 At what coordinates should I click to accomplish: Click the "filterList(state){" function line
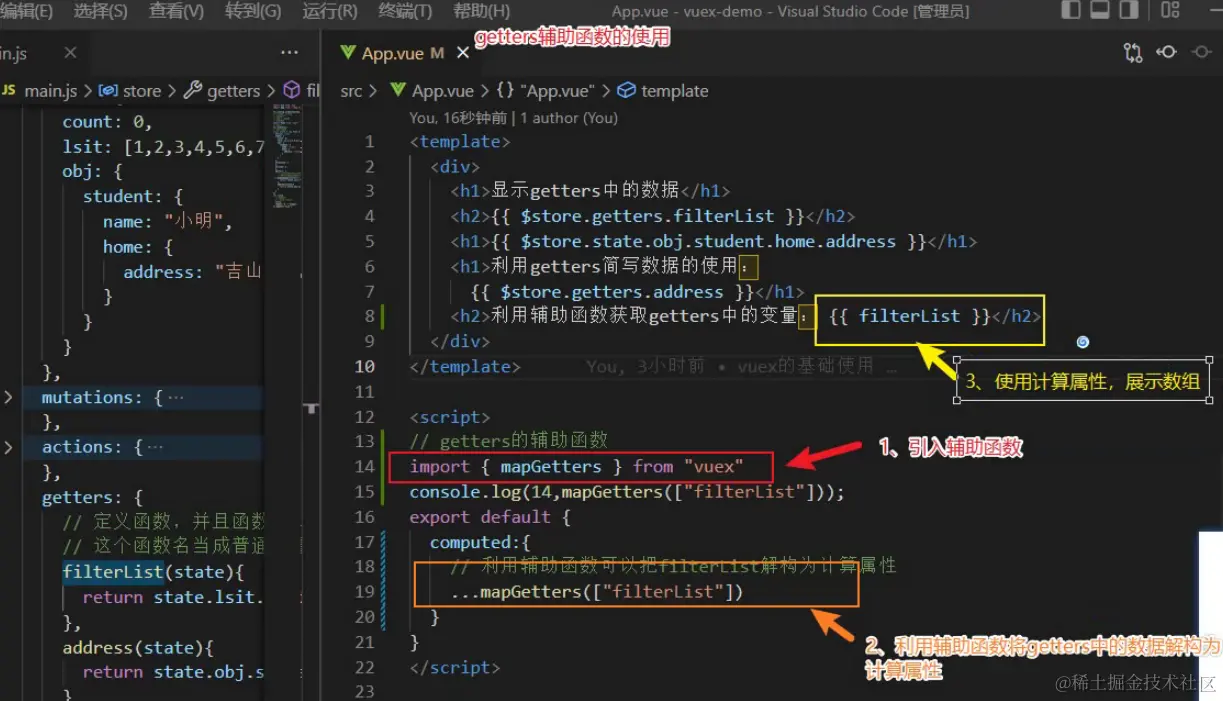click(153, 572)
